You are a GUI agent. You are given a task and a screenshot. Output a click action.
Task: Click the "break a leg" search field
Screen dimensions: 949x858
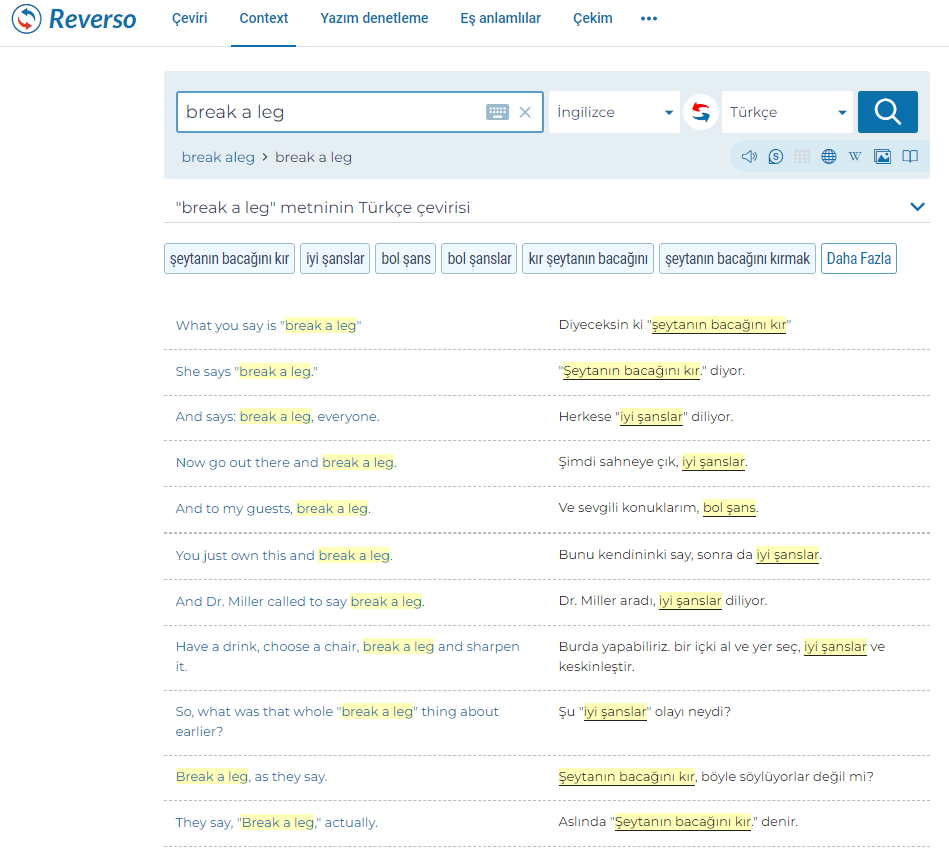[330, 112]
